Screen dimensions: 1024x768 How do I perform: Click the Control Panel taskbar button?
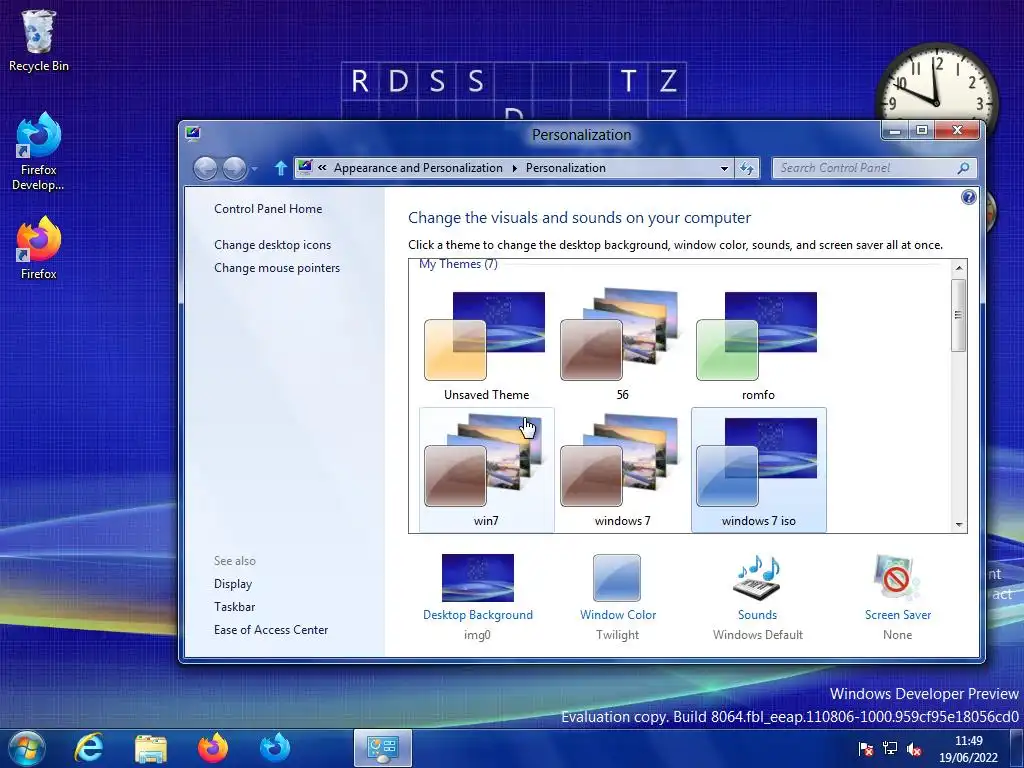pyautogui.click(x=383, y=748)
